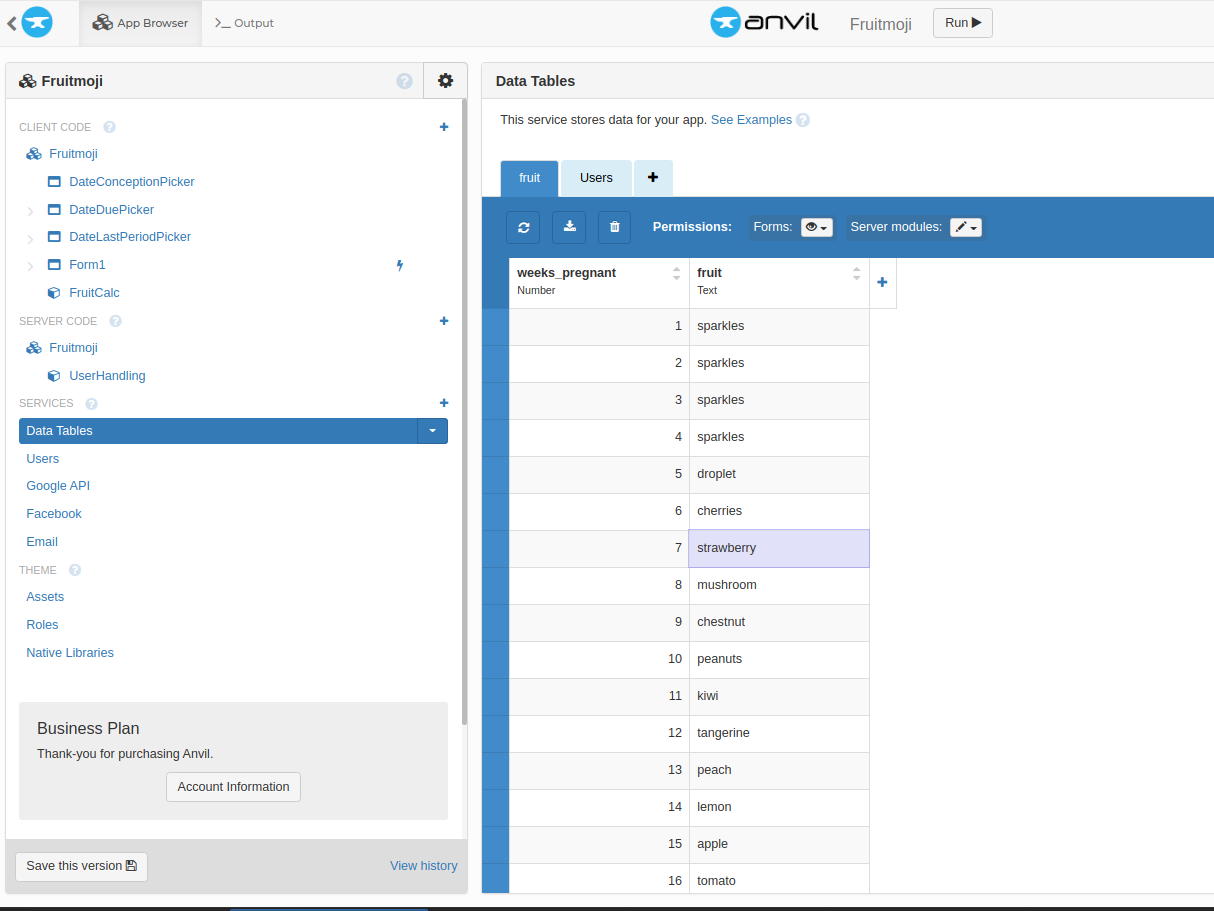Add new client code with plus icon
Viewport: 1214px width, 911px height.
point(444,127)
